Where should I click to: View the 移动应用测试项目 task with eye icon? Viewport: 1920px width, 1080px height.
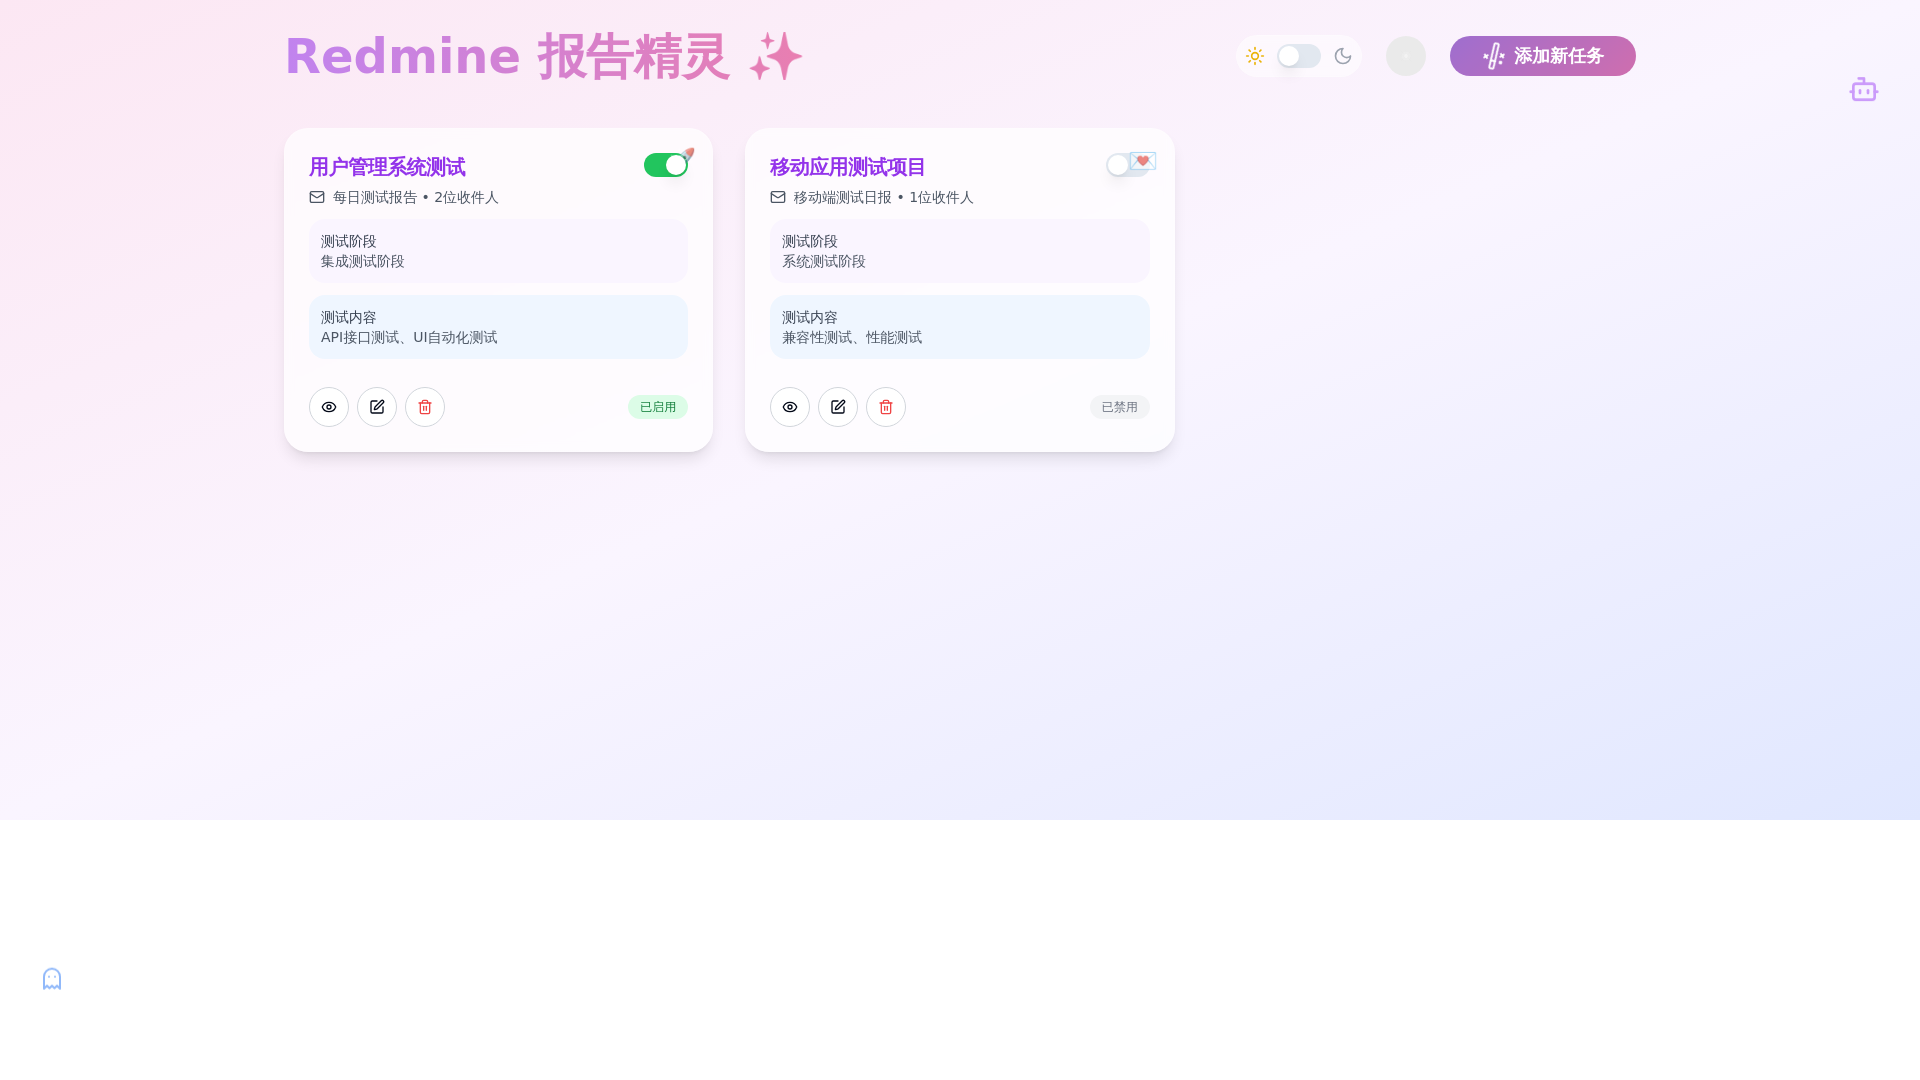point(790,407)
